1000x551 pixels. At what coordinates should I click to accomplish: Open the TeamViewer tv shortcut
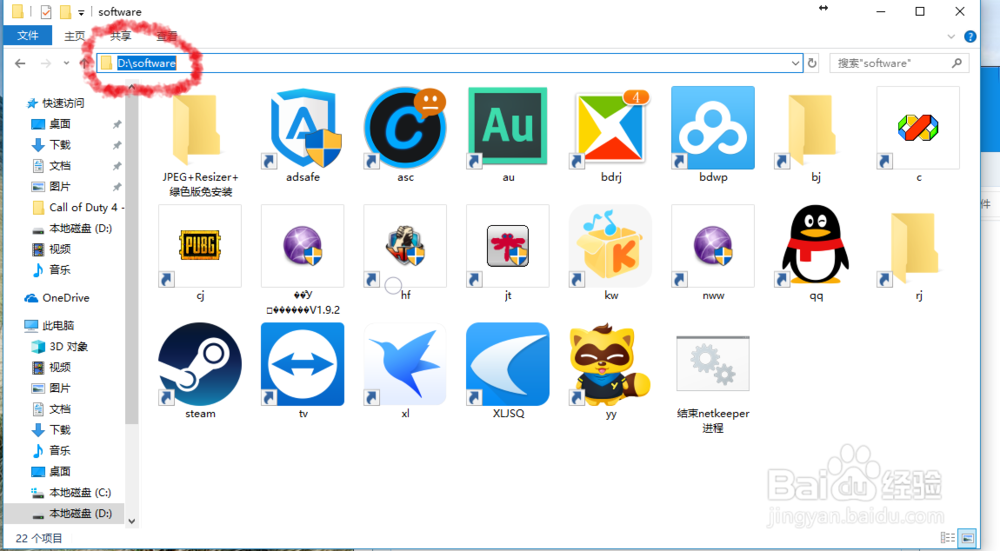(x=303, y=364)
